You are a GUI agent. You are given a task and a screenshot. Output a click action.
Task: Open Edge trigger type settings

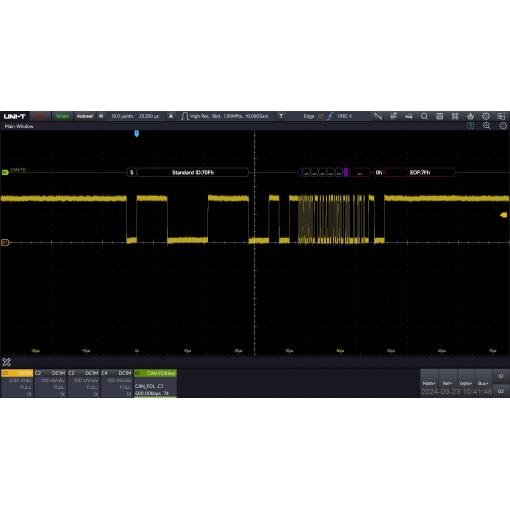click(x=309, y=116)
